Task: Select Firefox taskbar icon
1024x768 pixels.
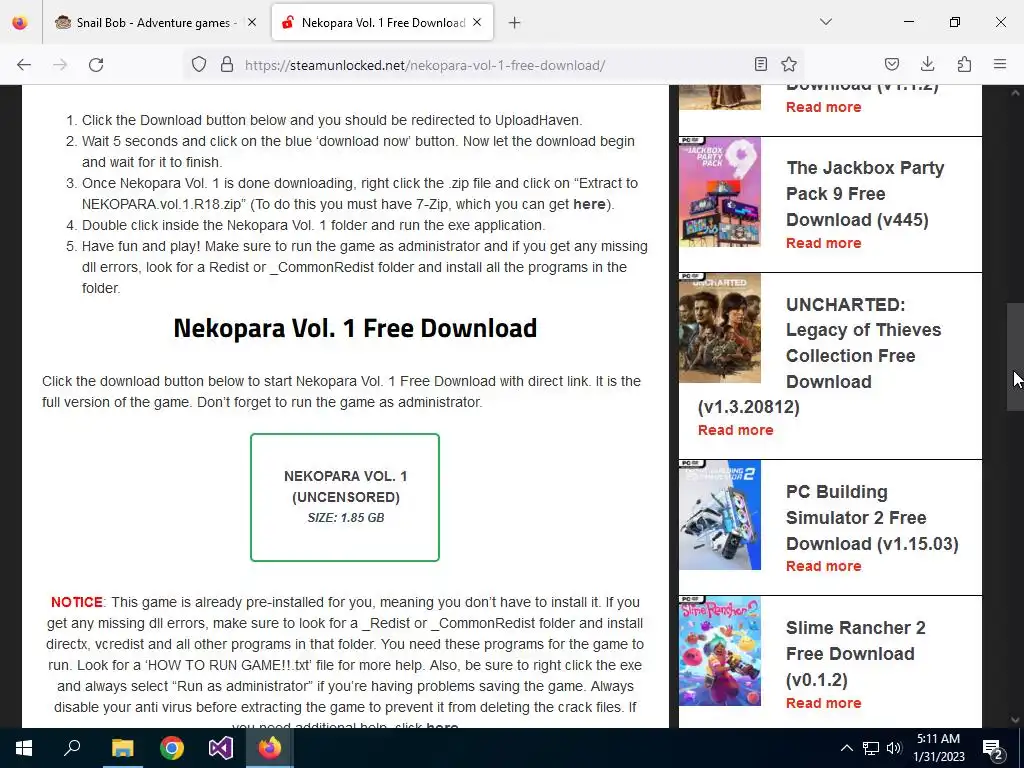Action: [x=270, y=748]
